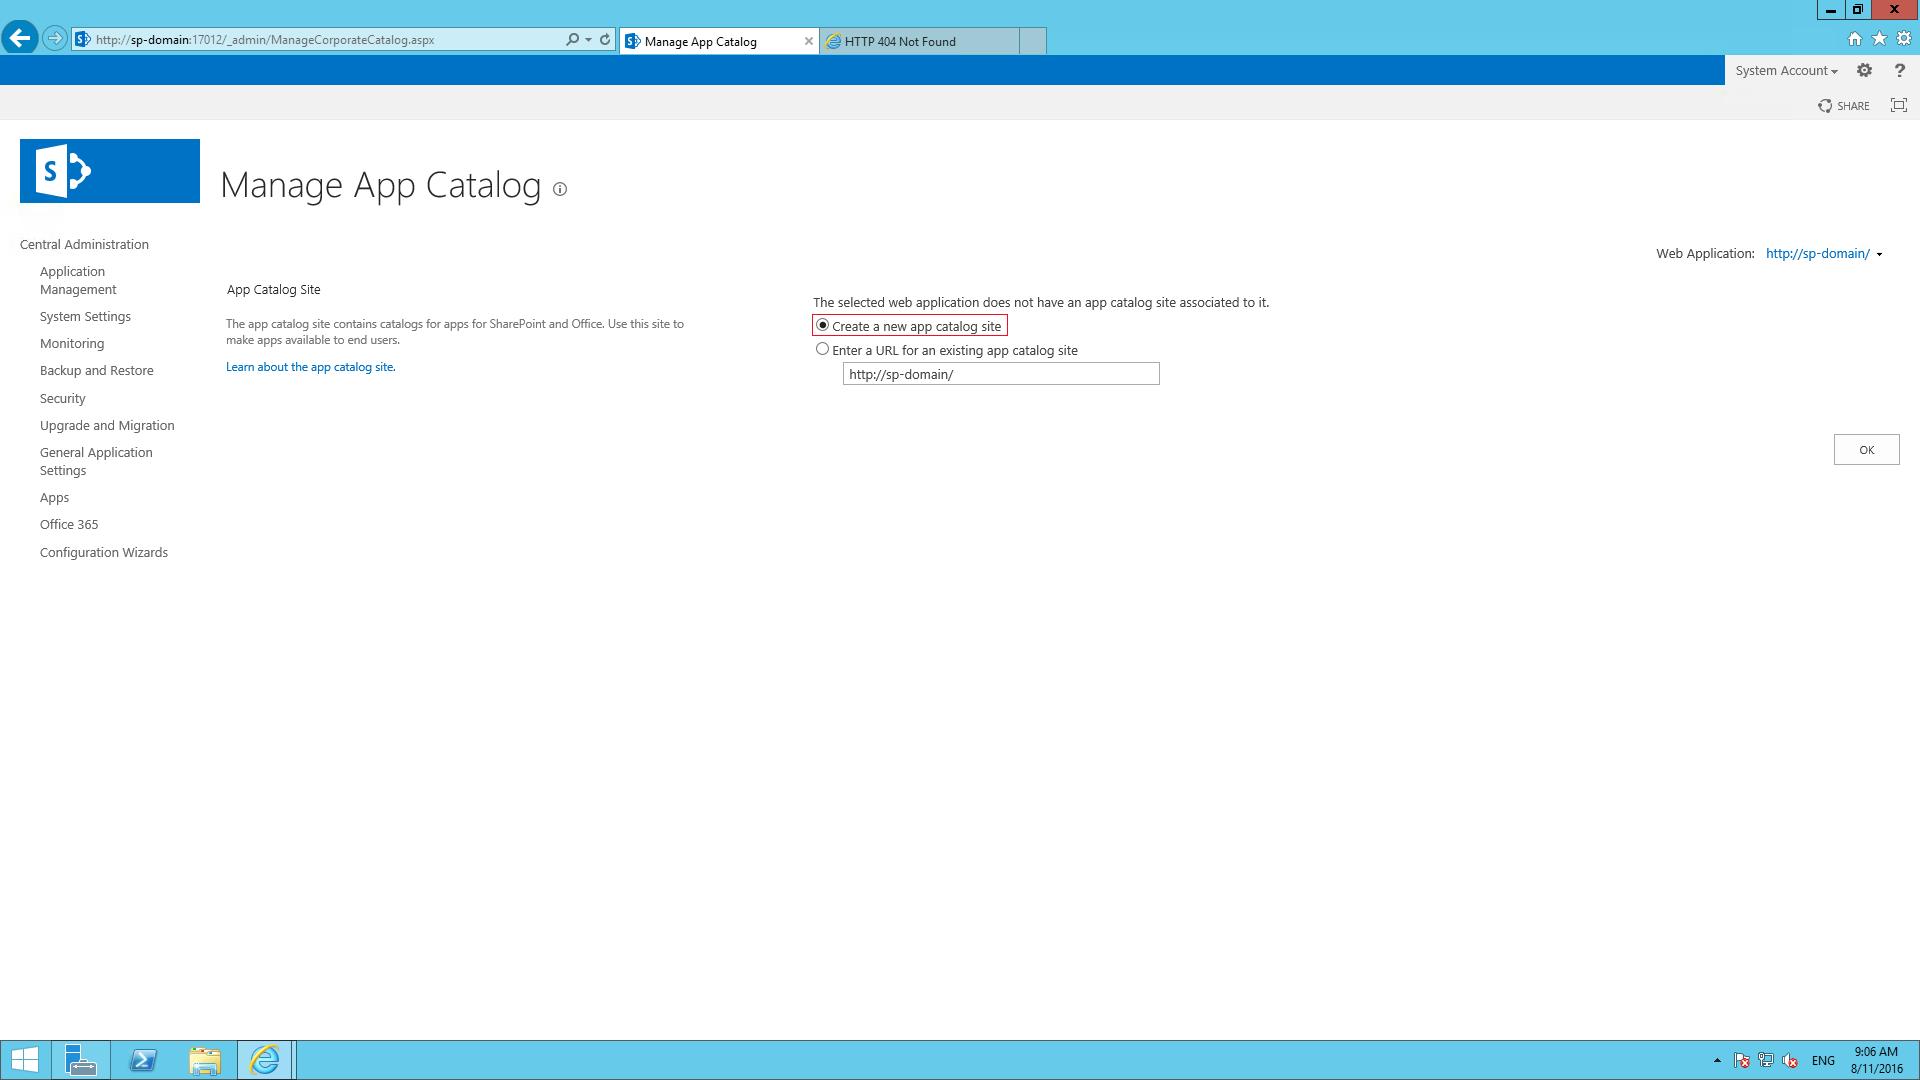The width and height of the screenshot is (1920, 1080).
Task: Expand the System Account menu
Action: [x=1786, y=70]
